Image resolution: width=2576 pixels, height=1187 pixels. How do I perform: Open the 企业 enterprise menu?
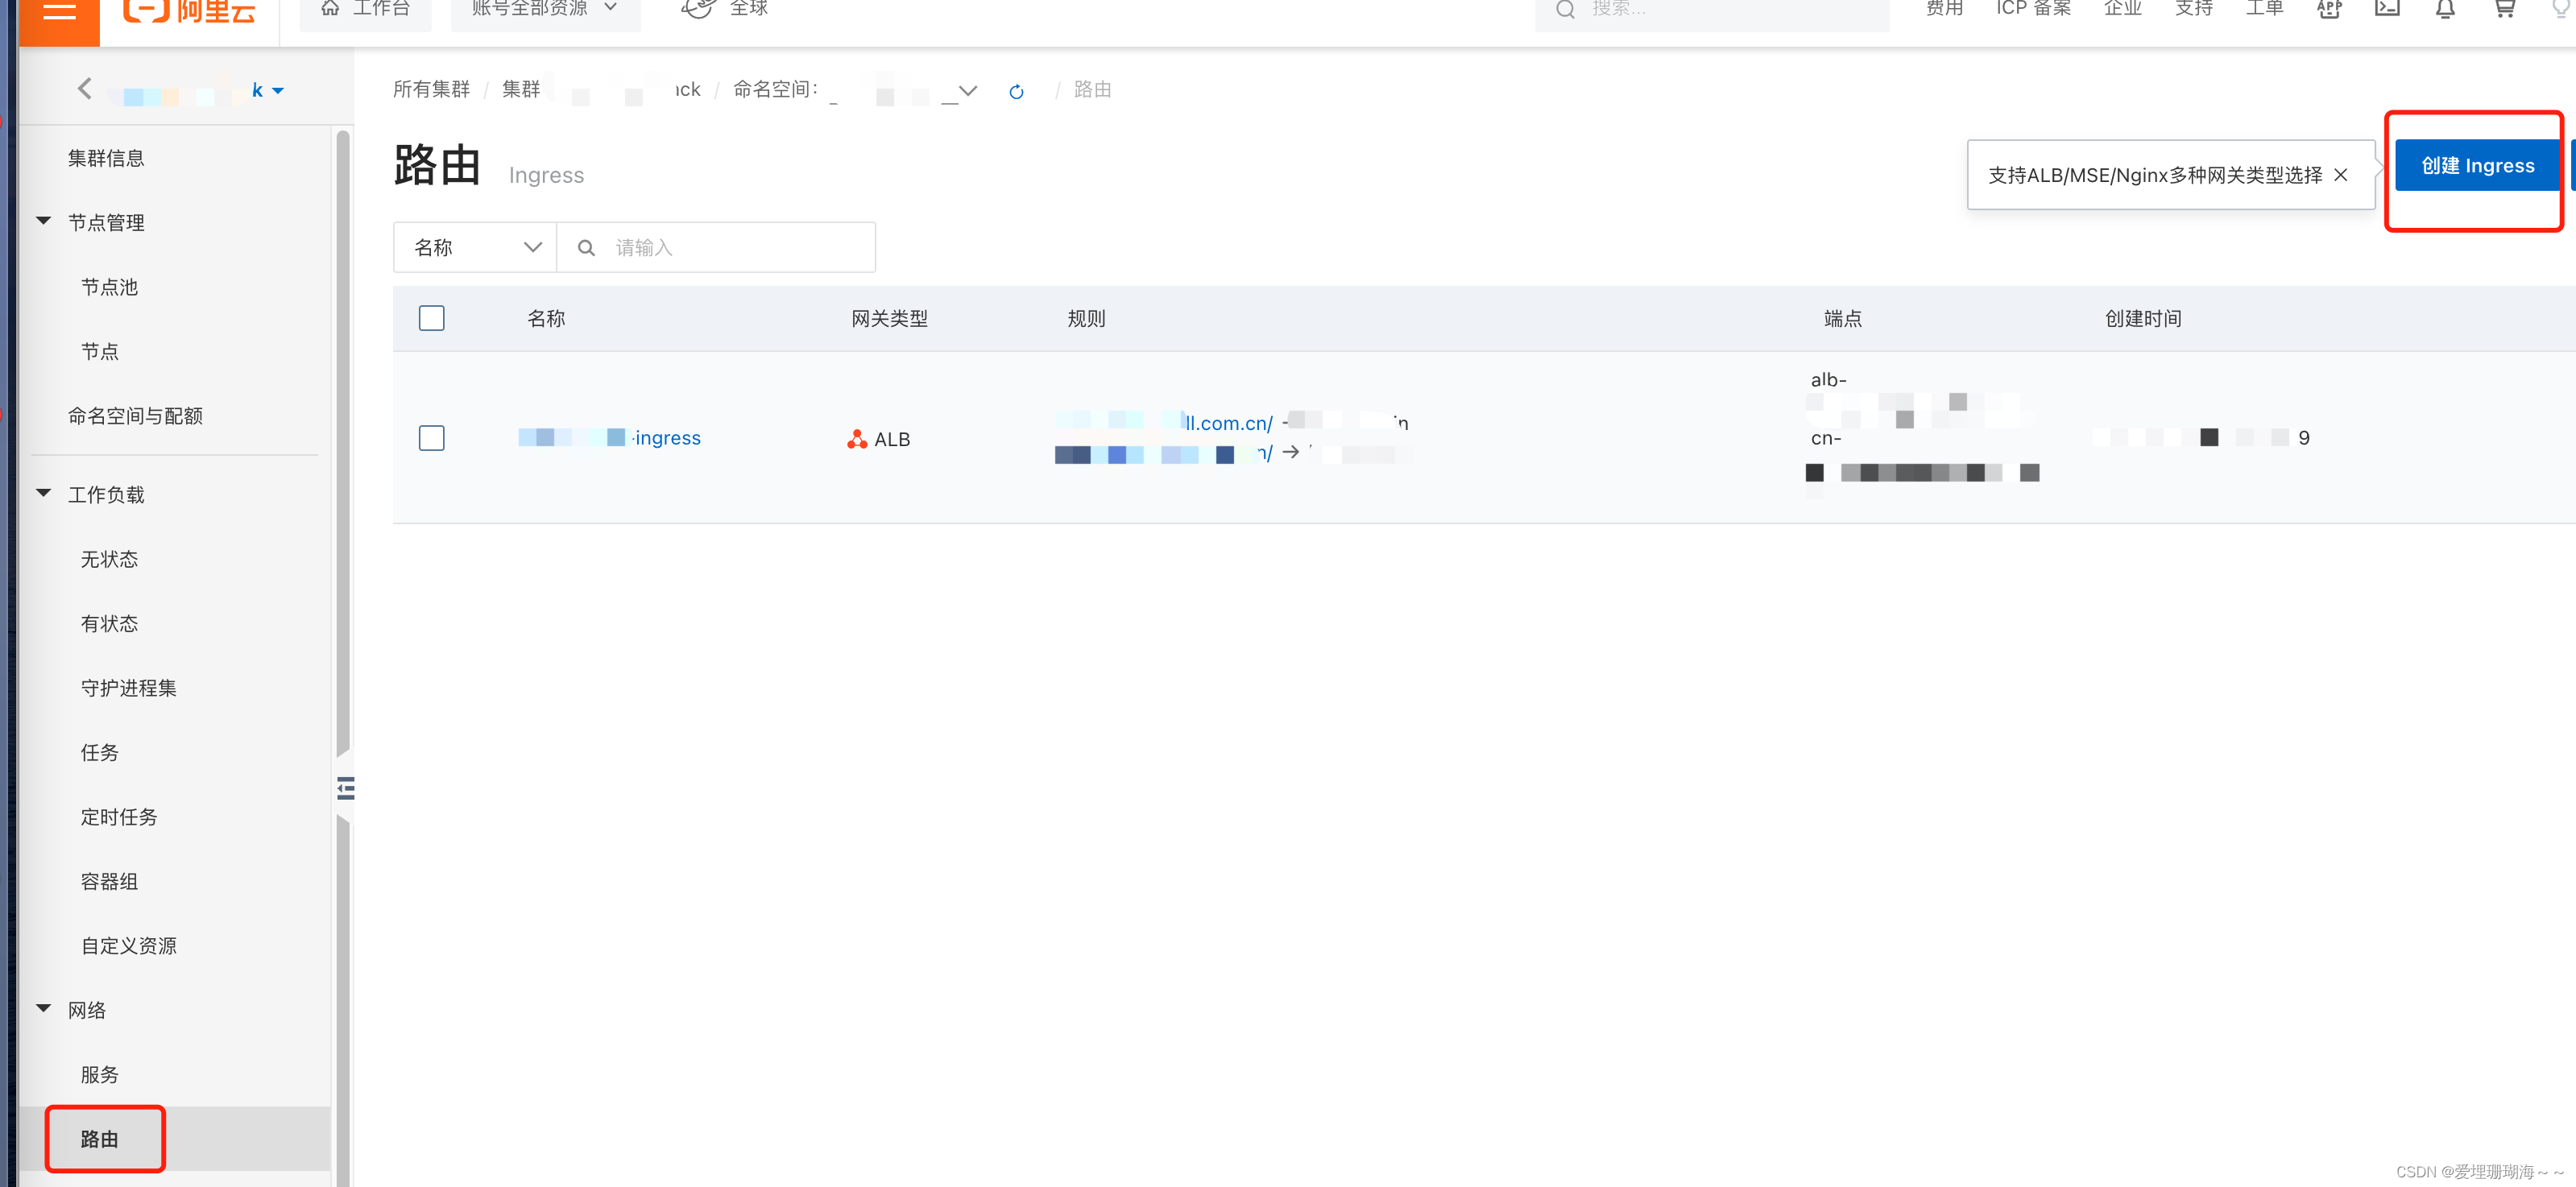tap(2122, 10)
